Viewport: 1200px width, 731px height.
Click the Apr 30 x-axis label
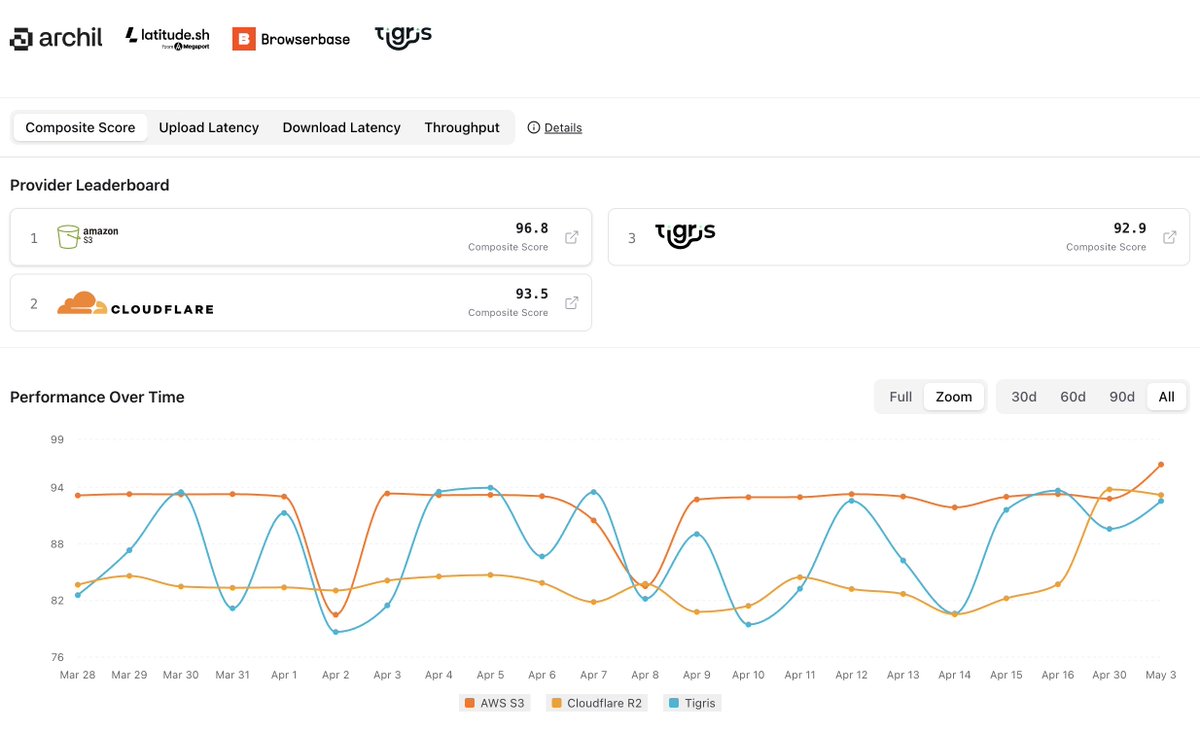[x=1109, y=675]
